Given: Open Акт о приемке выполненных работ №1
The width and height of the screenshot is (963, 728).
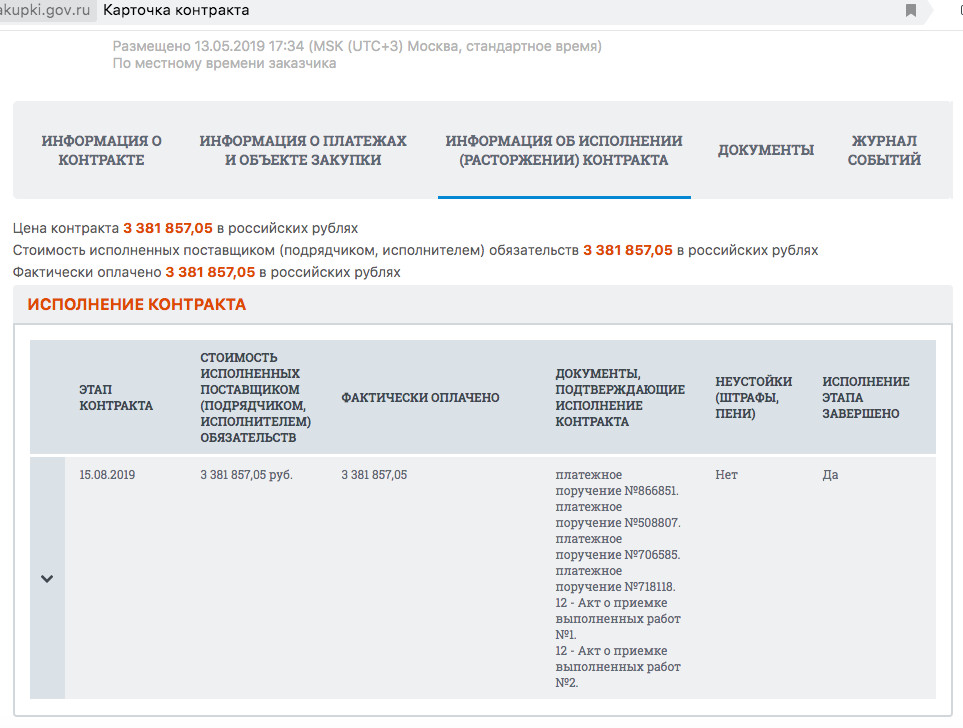Looking at the screenshot, I should [617, 618].
